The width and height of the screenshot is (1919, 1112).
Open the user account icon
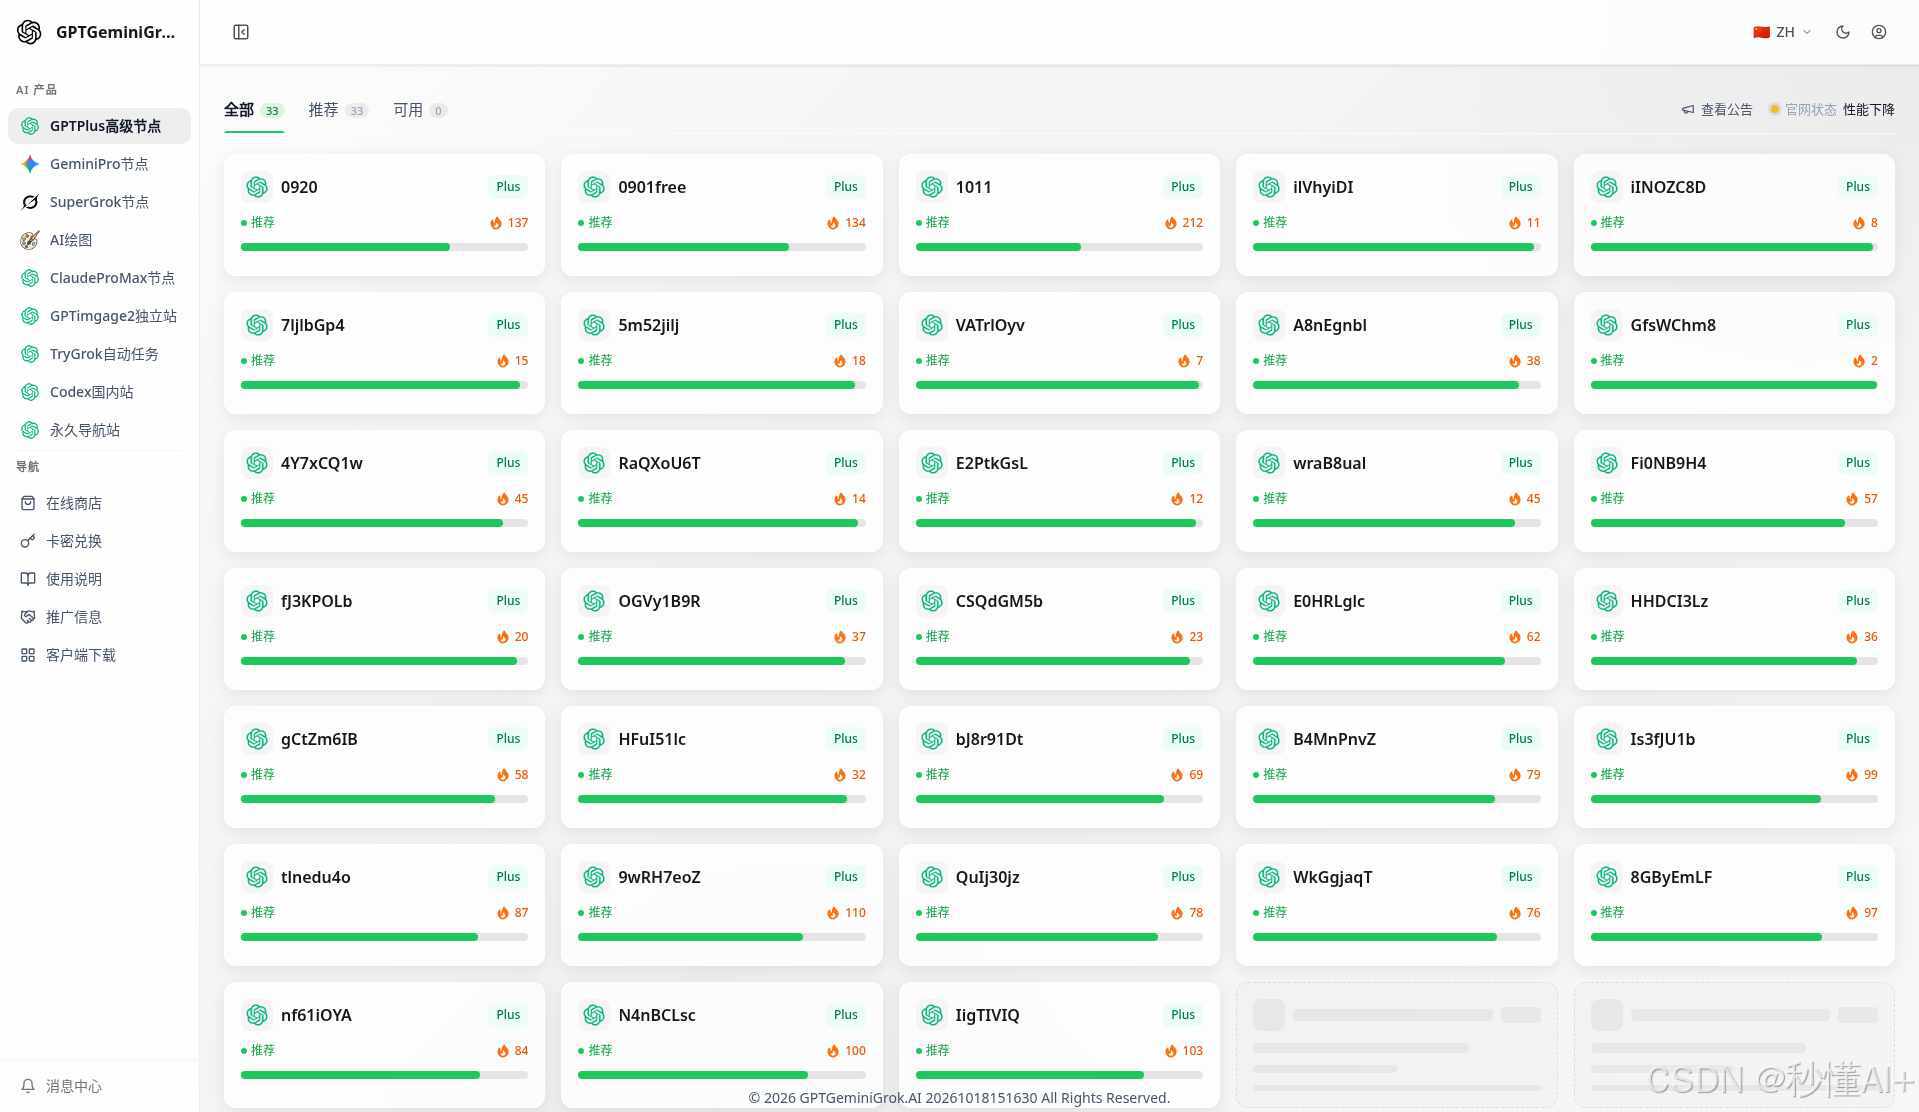1879,32
